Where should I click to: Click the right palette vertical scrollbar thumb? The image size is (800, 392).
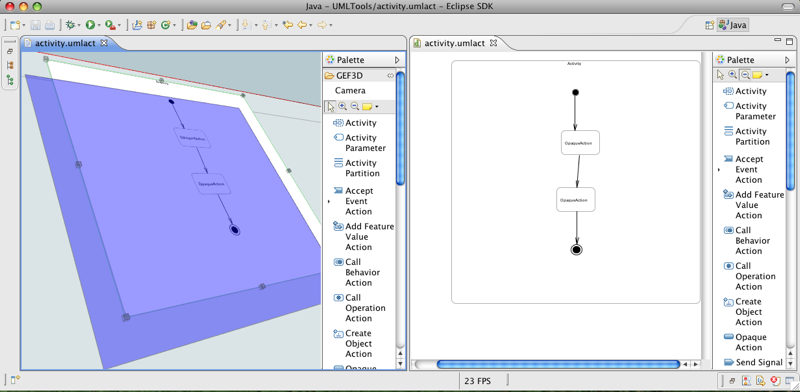[790, 131]
